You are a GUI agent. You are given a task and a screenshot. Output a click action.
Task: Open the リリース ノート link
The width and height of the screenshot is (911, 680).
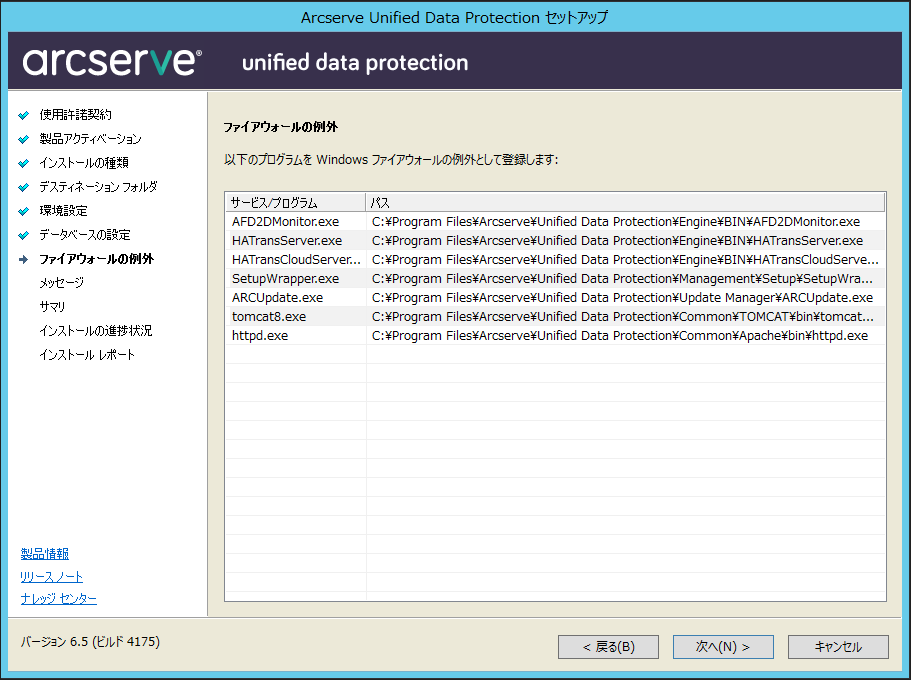click(x=51, y=577)
